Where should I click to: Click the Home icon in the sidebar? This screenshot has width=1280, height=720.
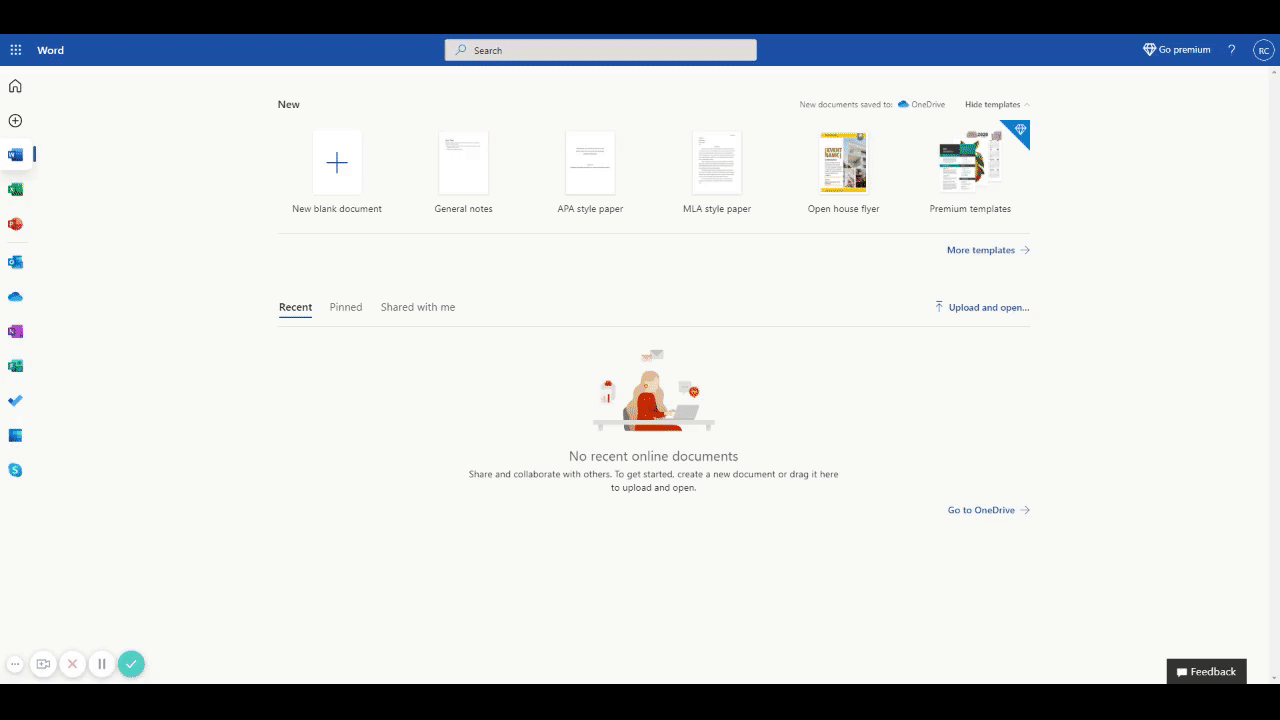(15, 86)
